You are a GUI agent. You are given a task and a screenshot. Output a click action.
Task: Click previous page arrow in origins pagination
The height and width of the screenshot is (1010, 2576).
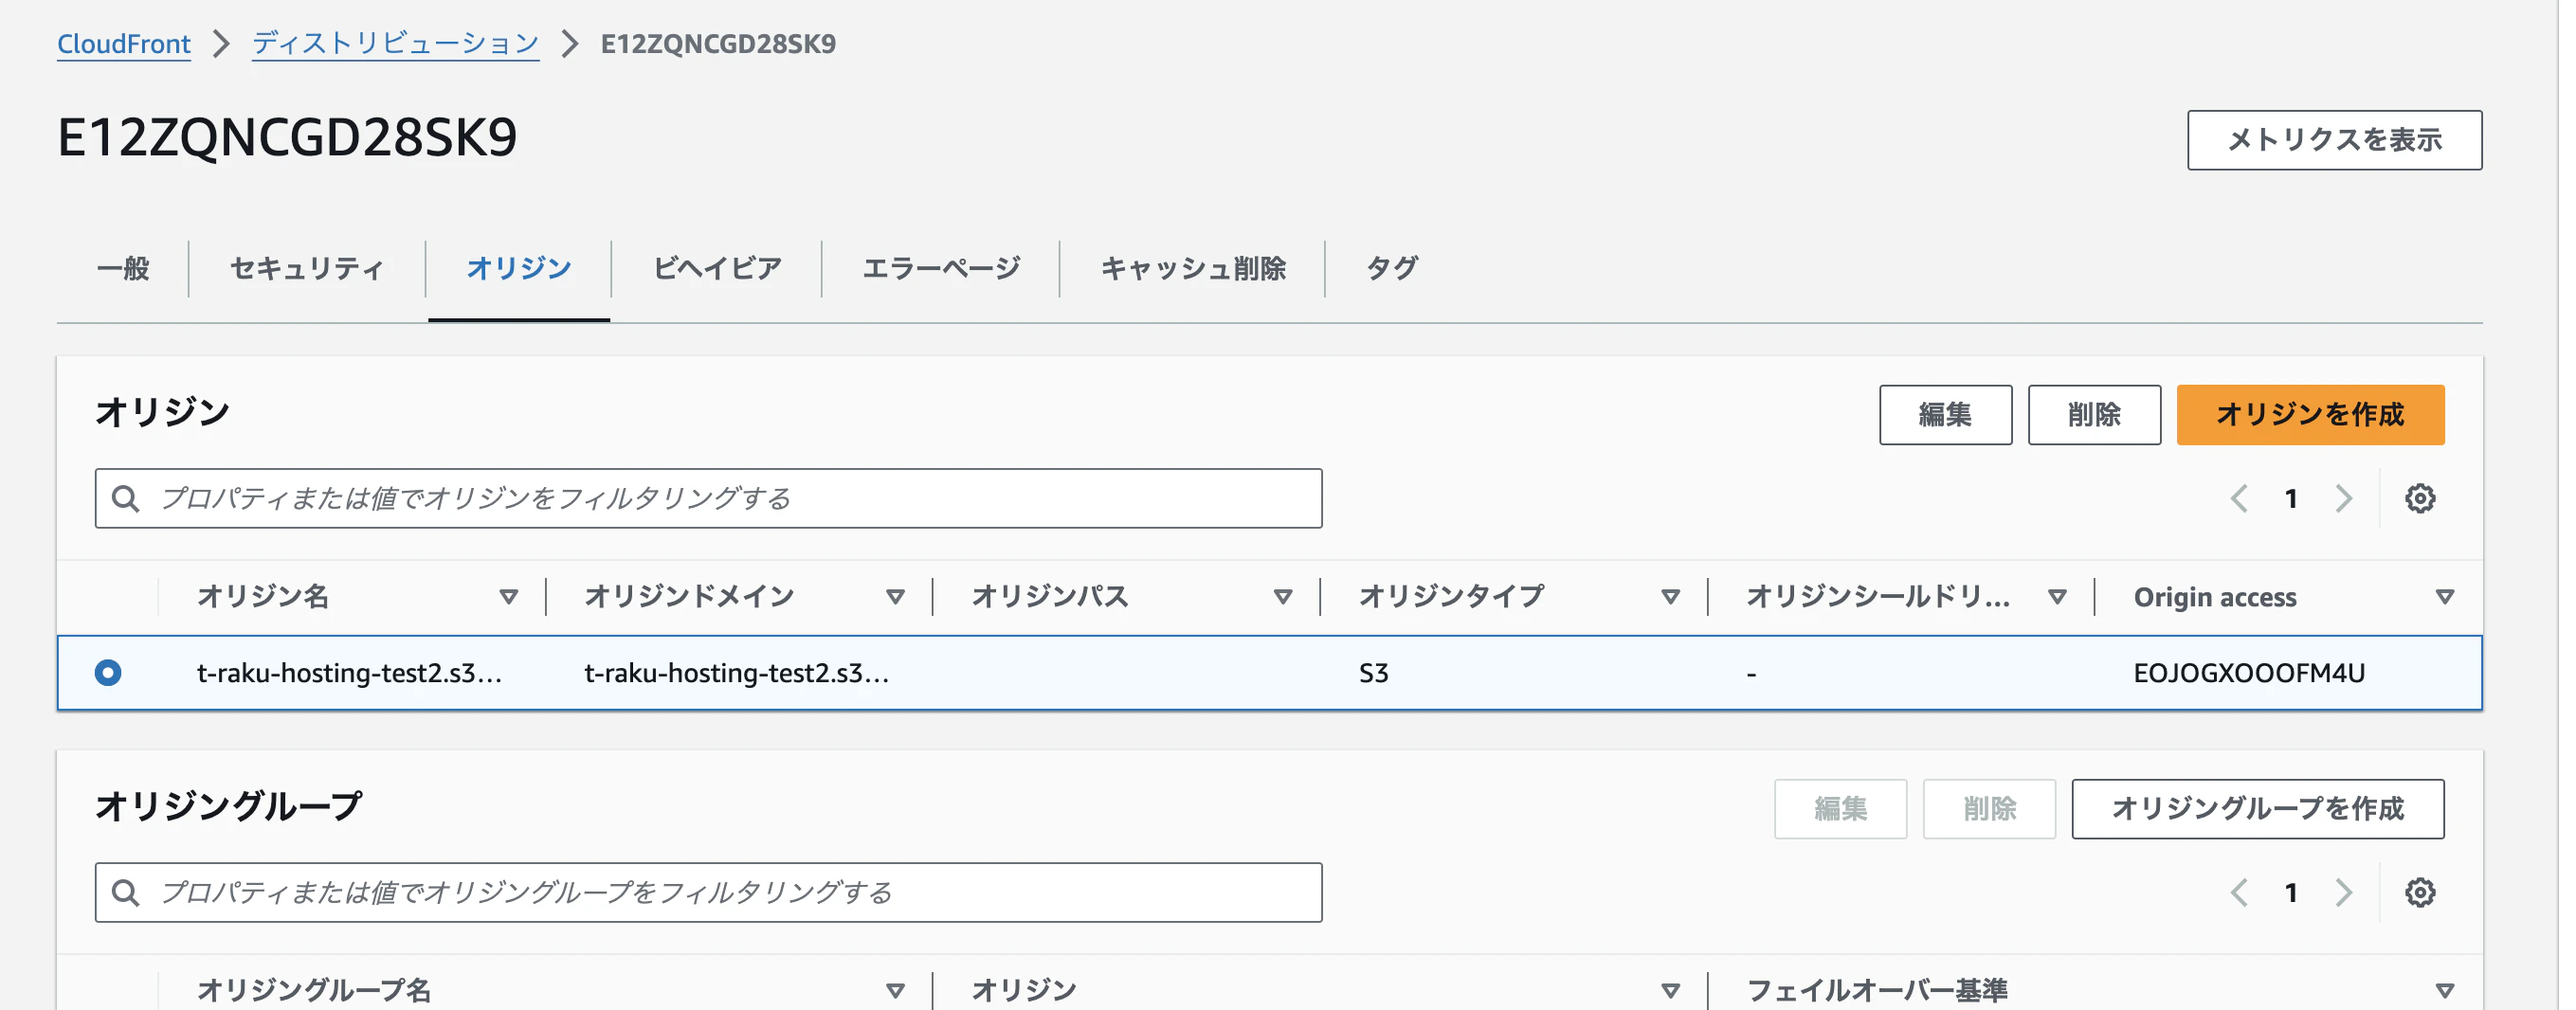[2239, 497]
